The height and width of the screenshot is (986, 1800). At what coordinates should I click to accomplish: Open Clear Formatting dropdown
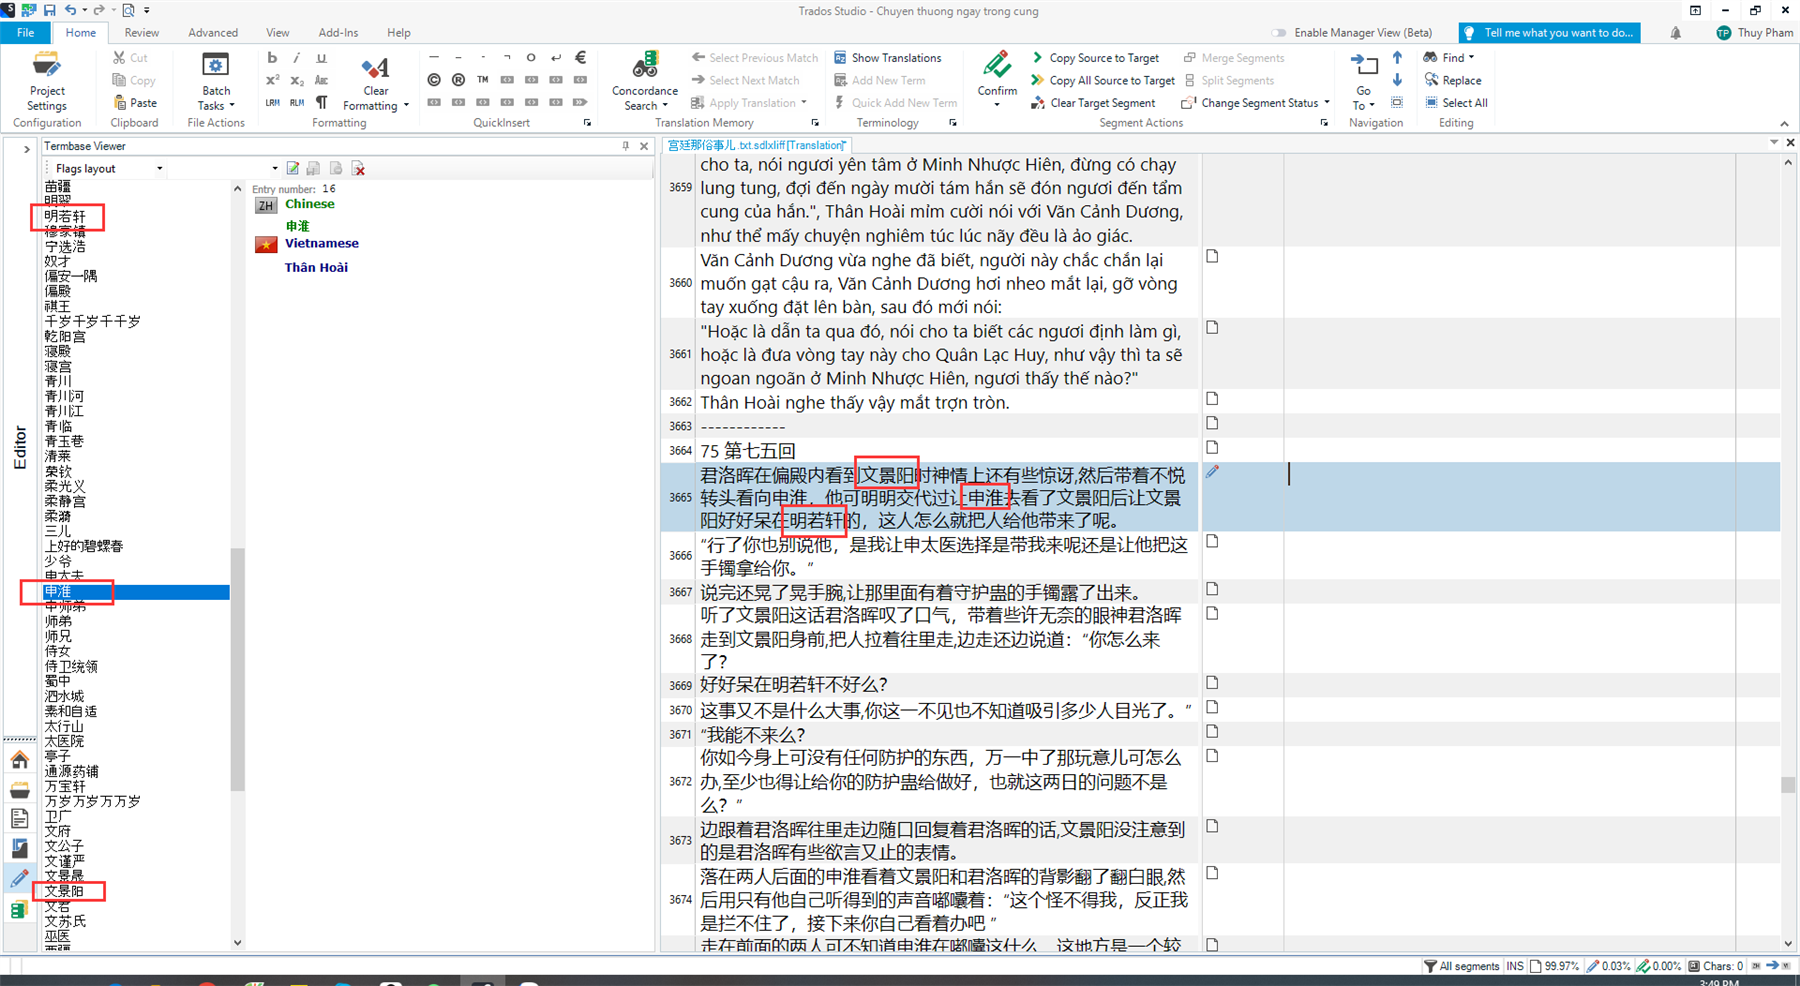375,82
